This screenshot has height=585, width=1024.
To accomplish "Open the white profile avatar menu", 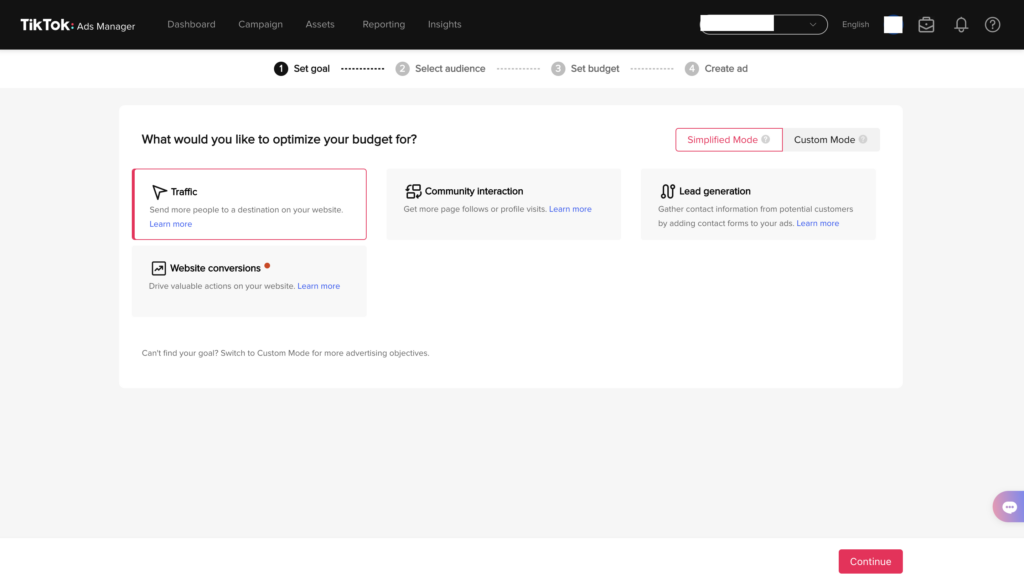I will click(893, 24).
